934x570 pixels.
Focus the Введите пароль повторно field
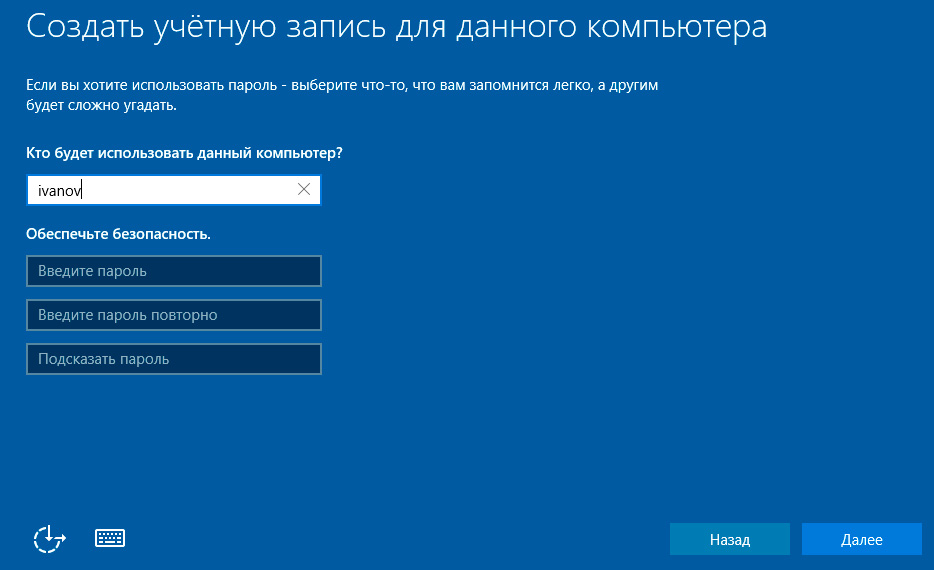[x=174, y=315]
